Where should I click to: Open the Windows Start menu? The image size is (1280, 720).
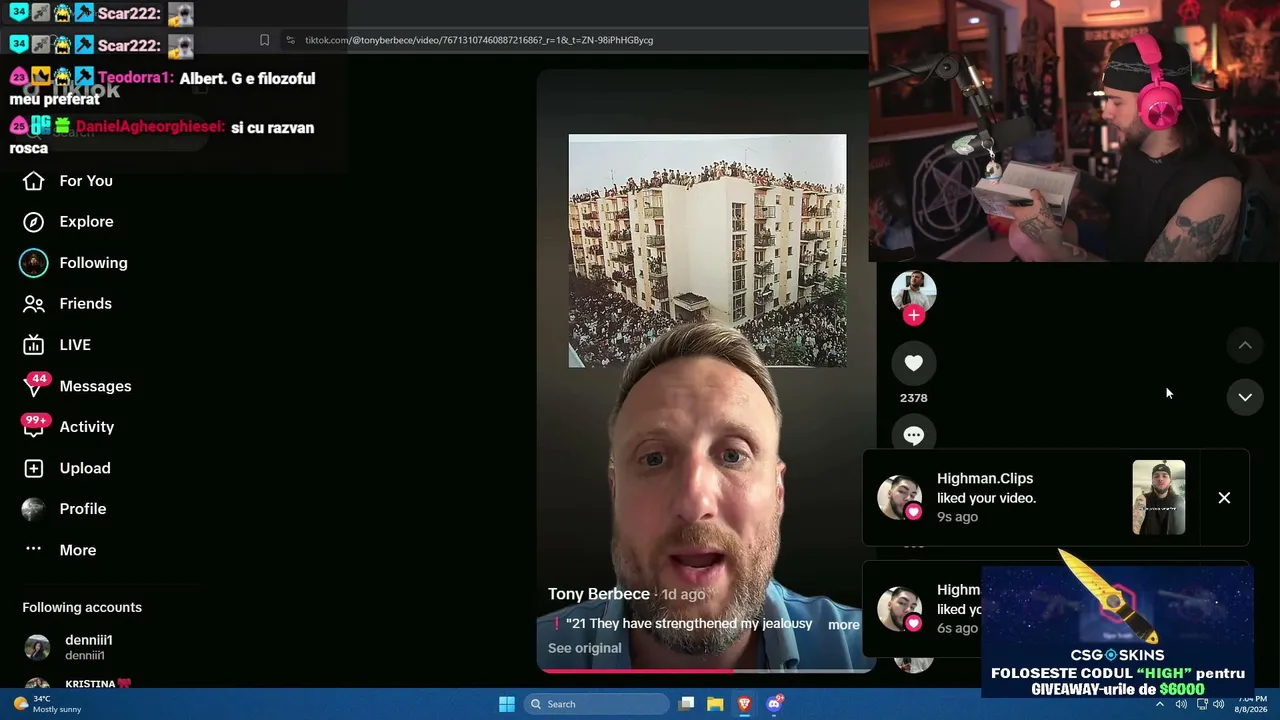click(507, 704)
